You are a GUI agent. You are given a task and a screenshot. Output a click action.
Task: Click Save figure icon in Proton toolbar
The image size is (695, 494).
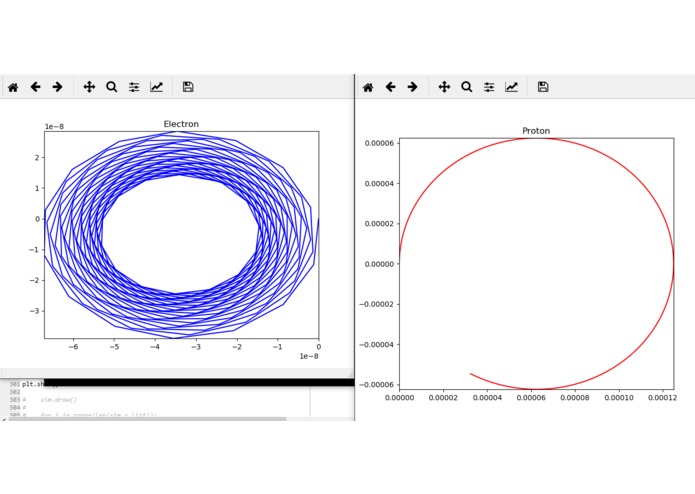[543, 87]
